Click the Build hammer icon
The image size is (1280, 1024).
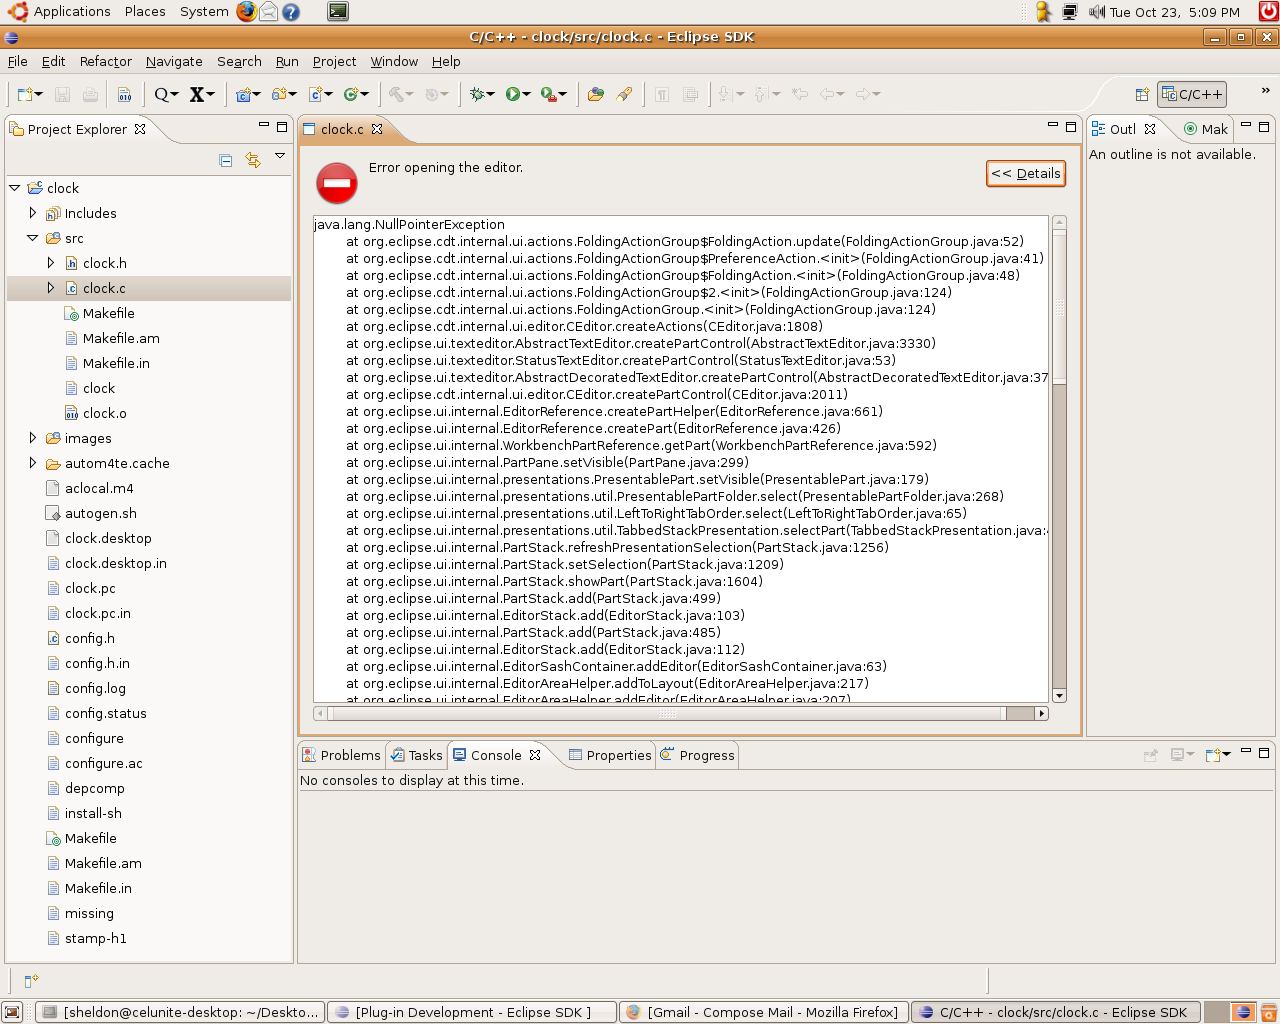(397, 94)
